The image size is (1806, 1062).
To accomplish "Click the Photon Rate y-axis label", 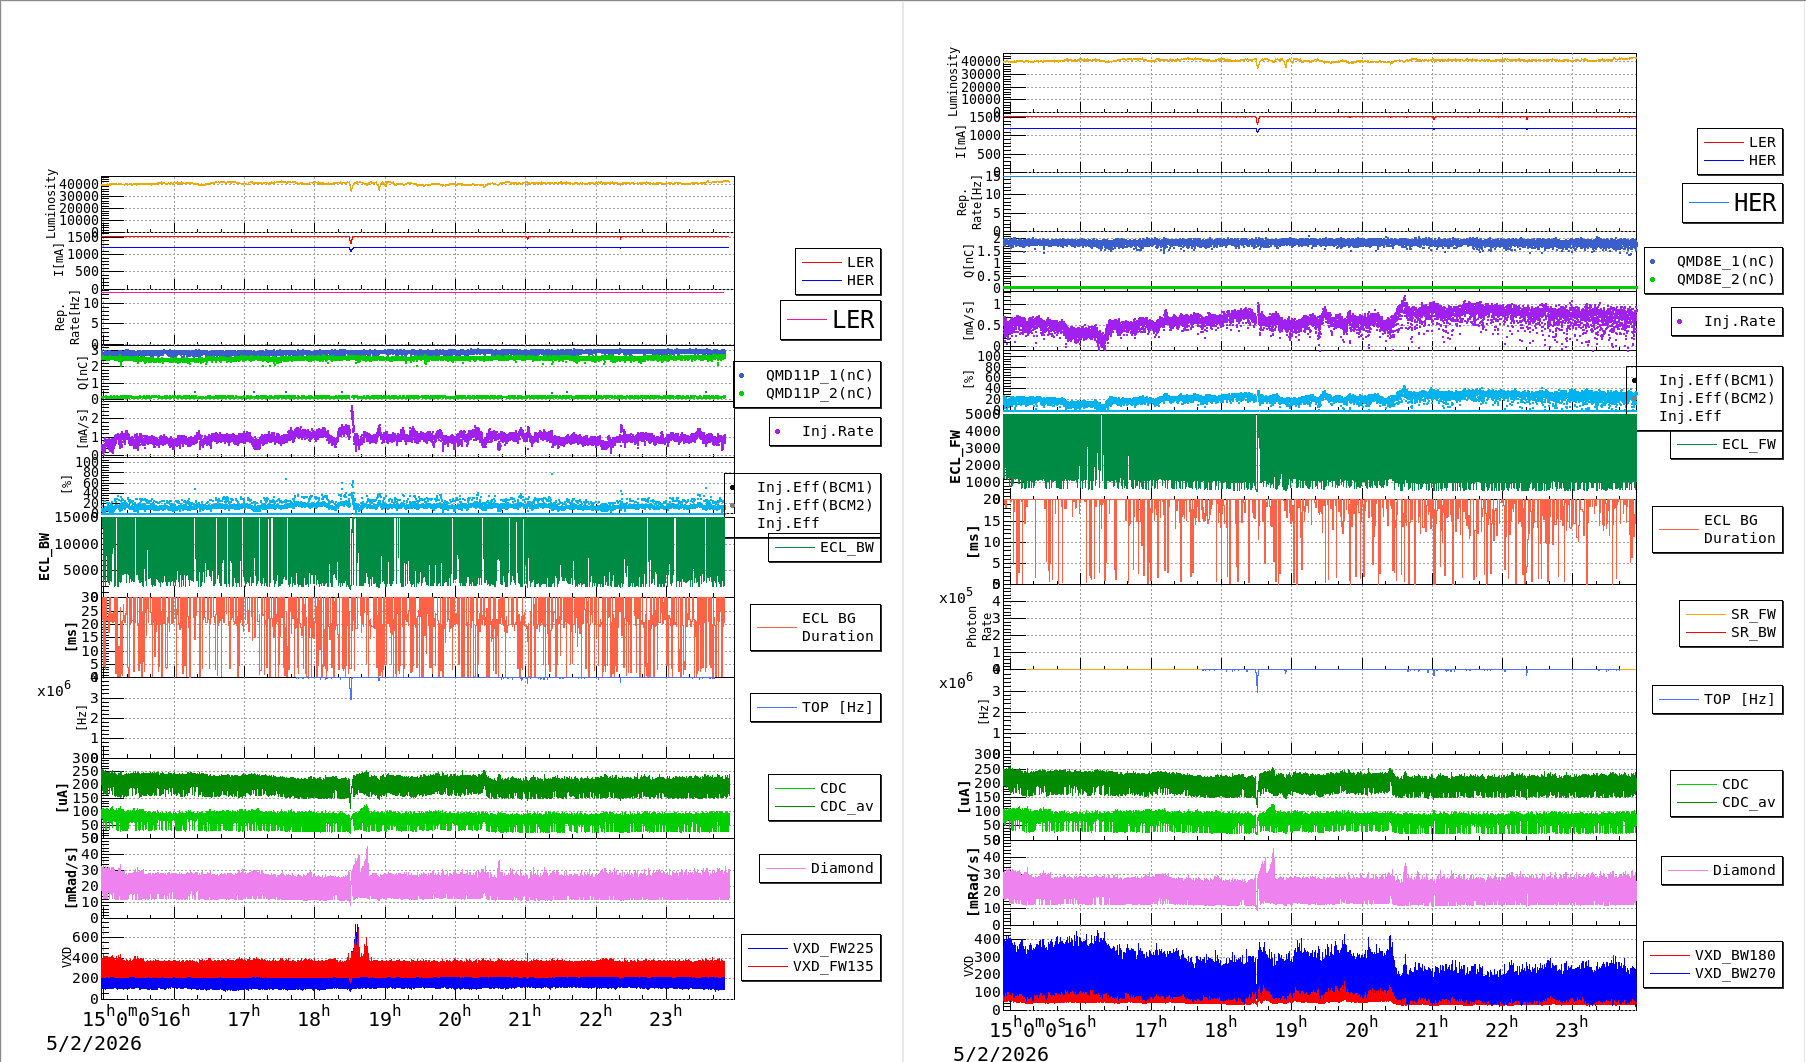I will tap(979, 627).
